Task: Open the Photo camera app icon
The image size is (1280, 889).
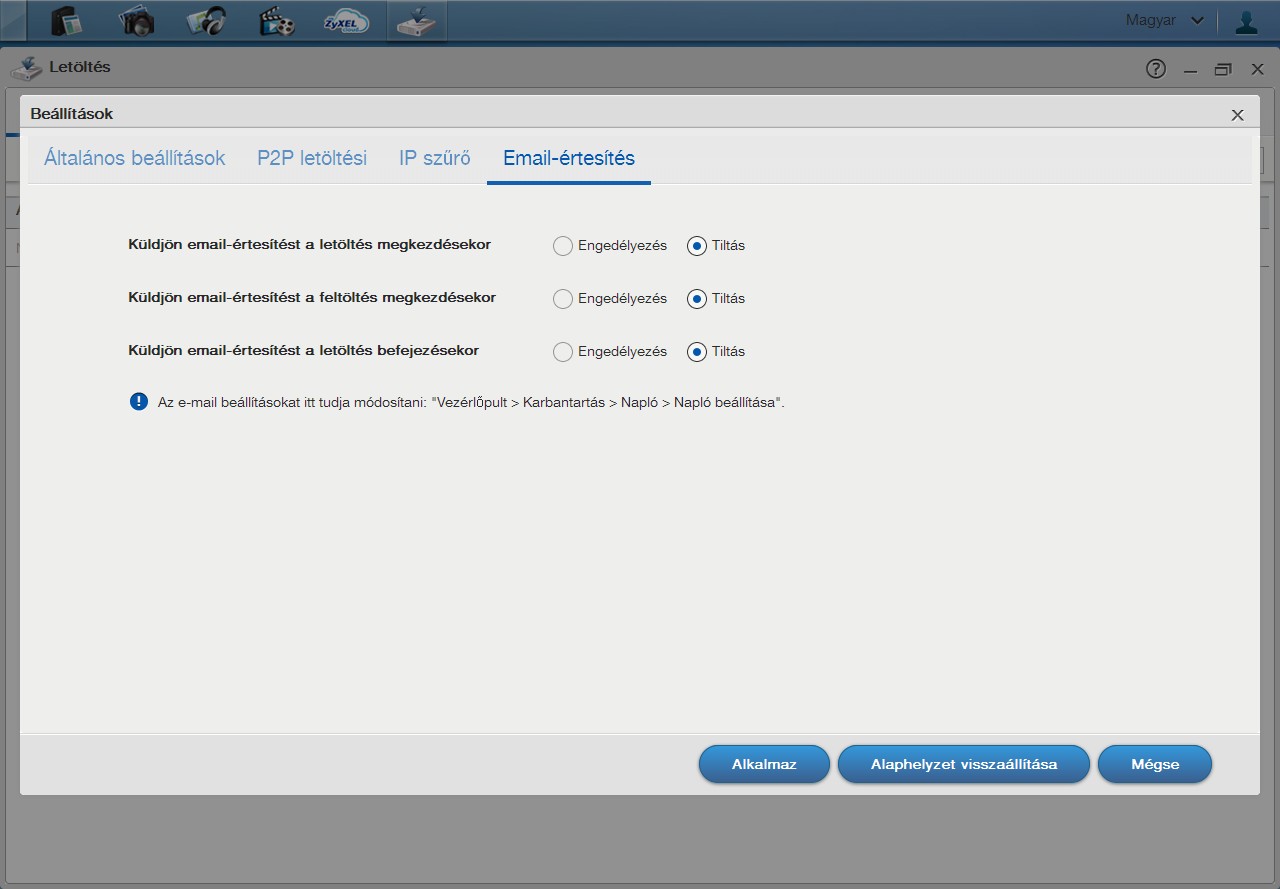Action: 136,21
